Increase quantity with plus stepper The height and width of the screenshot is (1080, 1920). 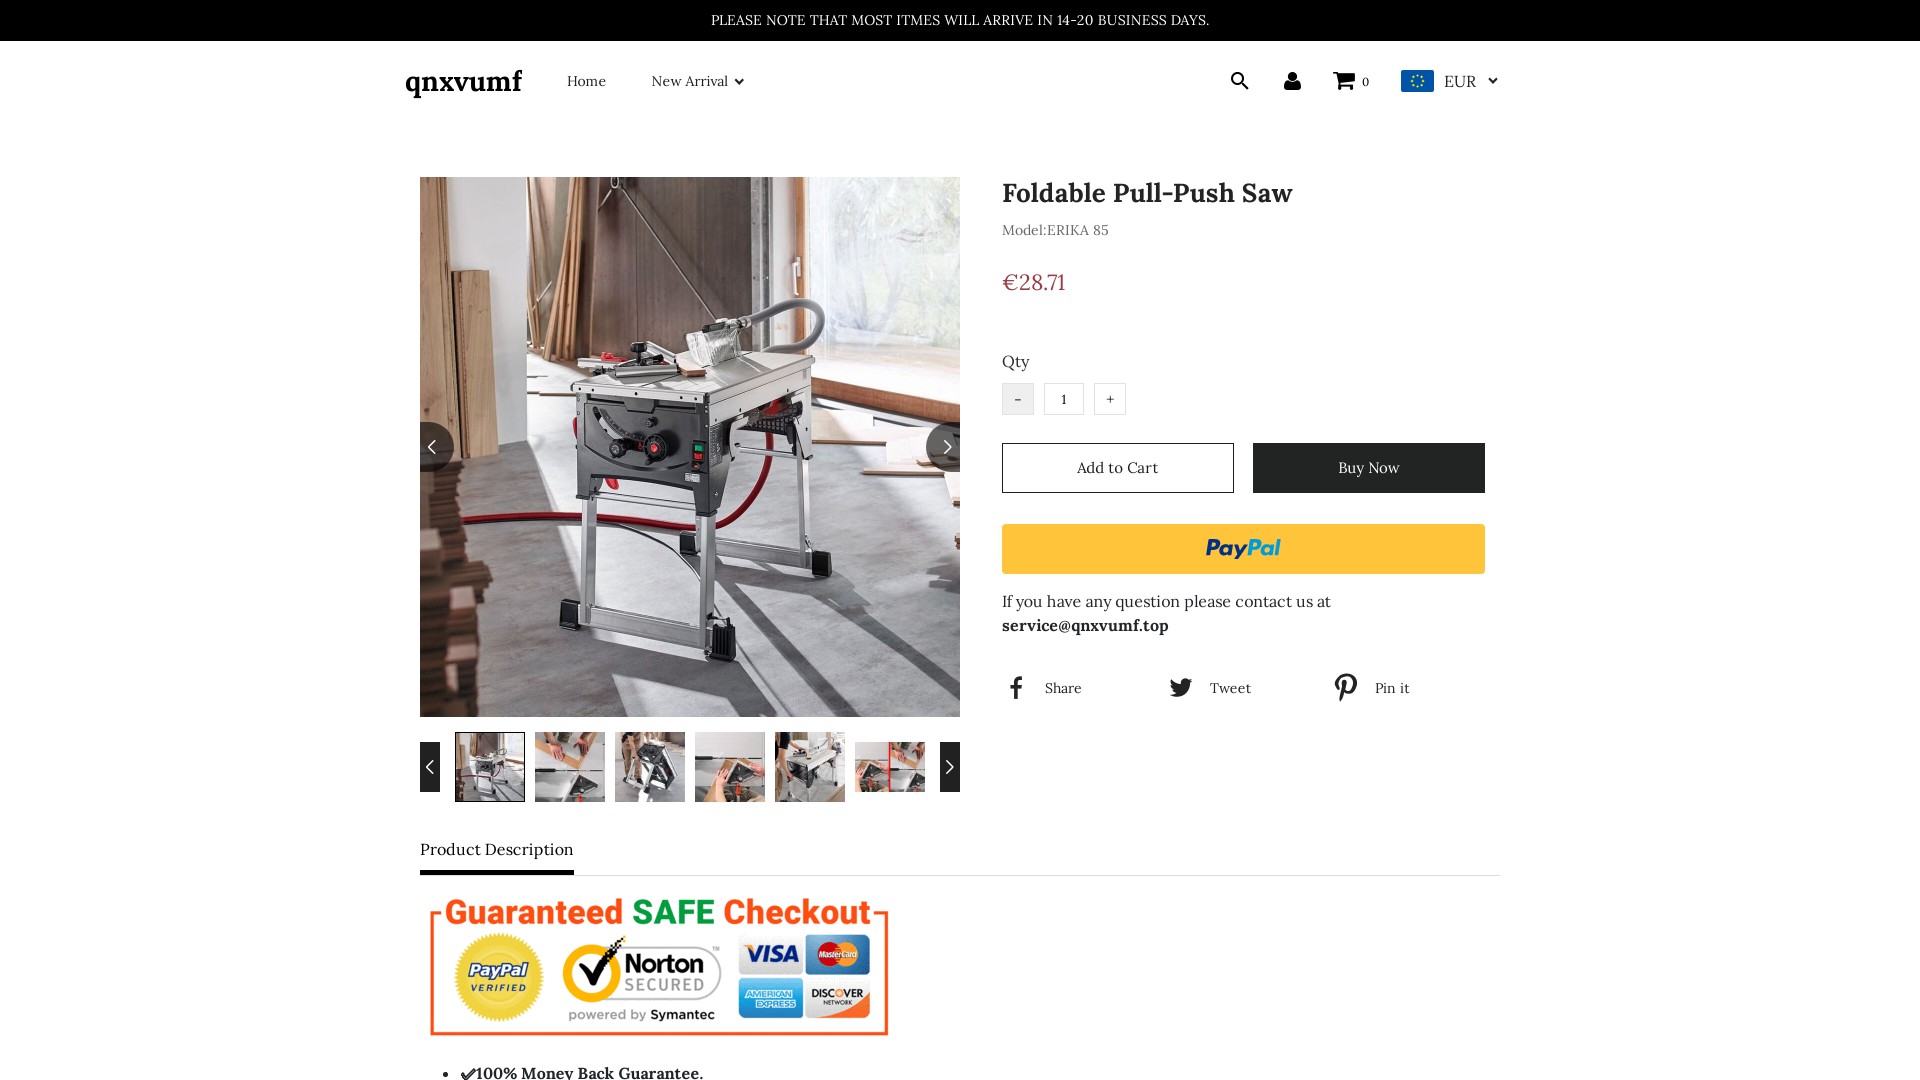[x=1110, y=399]
